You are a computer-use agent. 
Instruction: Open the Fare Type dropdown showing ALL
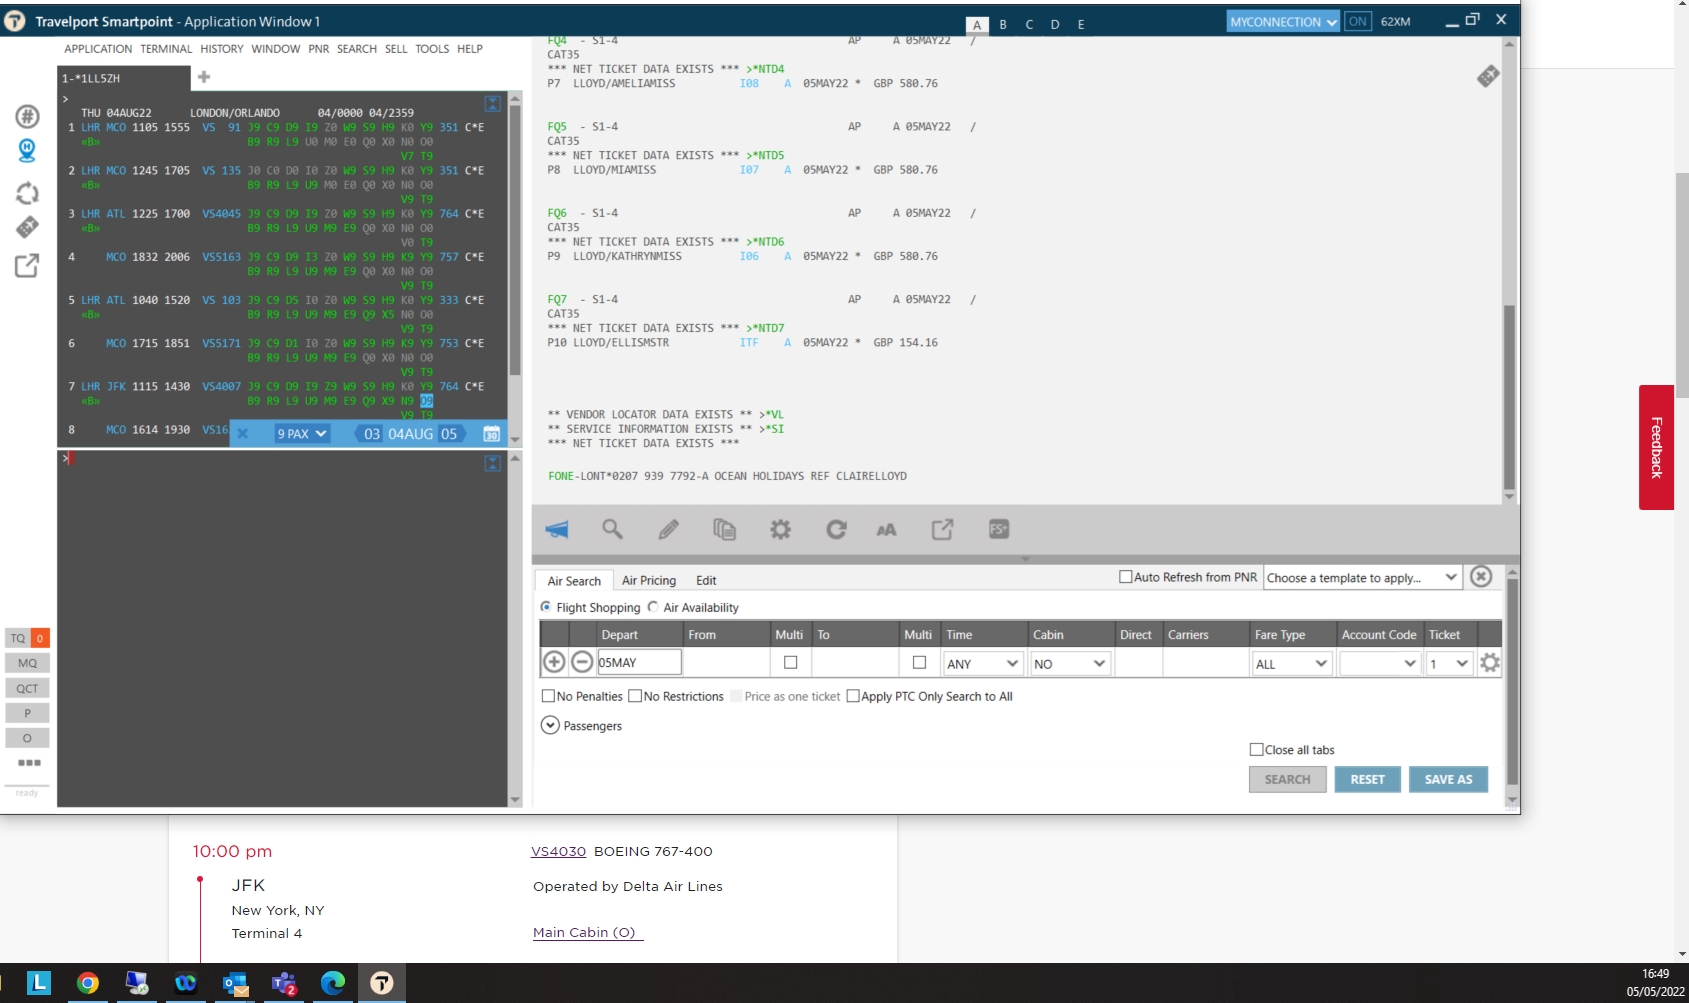(x=1291, y=663)
